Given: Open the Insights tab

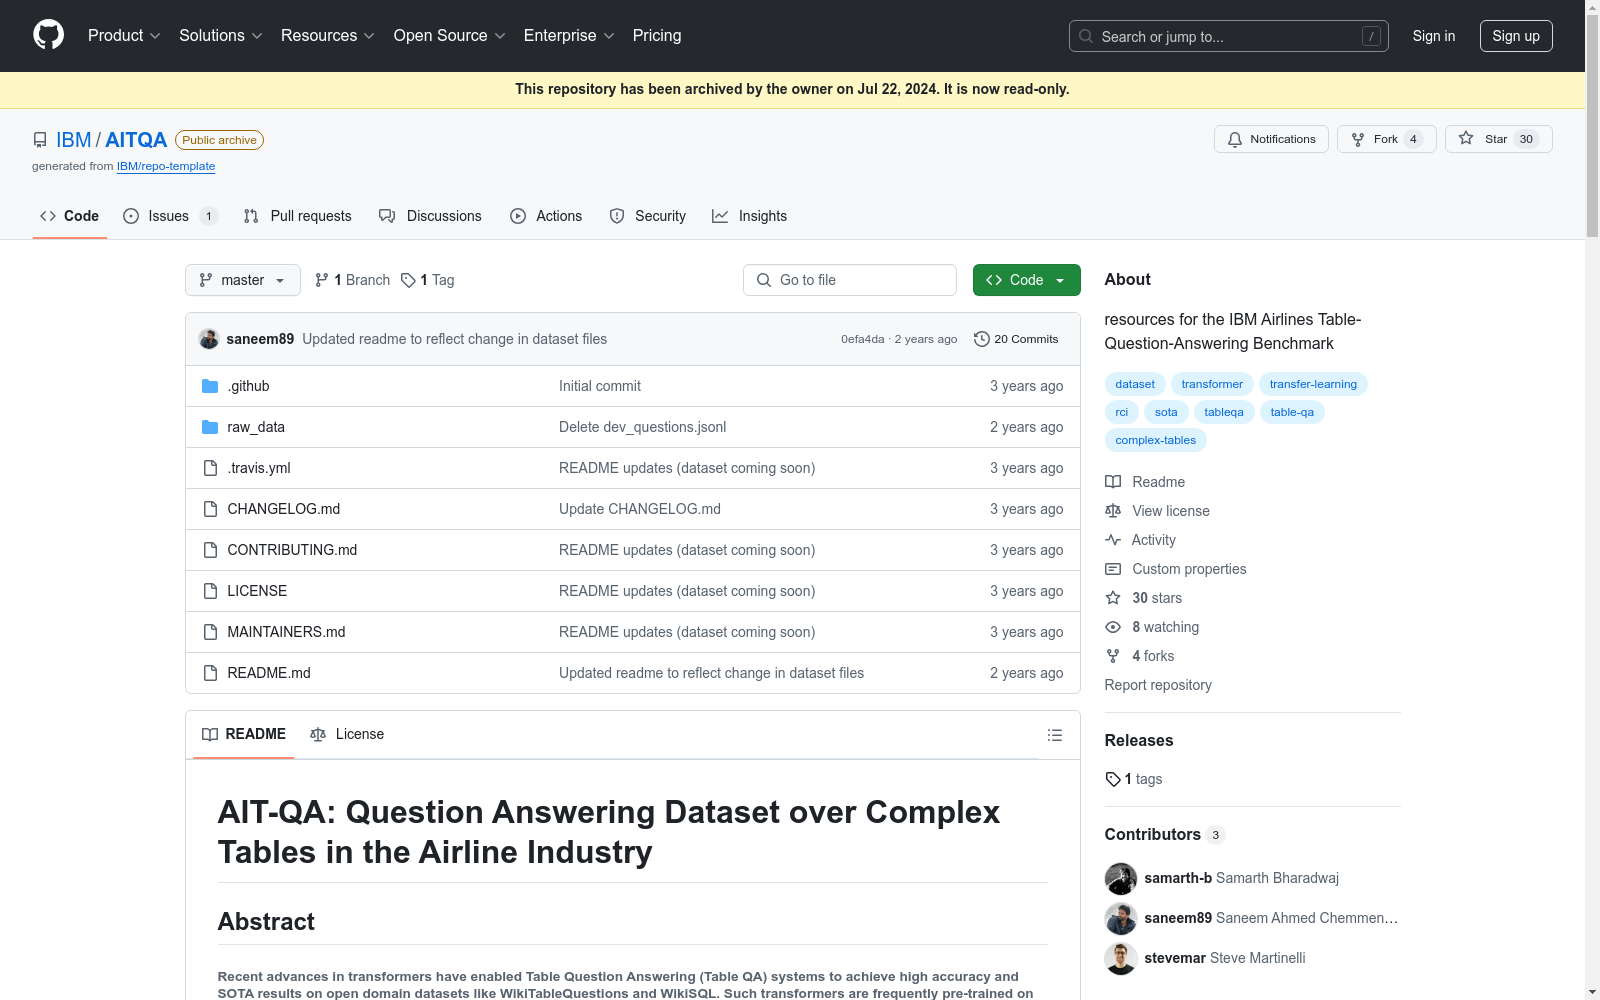Looking at the screenshot, I should tap(750, 216).
